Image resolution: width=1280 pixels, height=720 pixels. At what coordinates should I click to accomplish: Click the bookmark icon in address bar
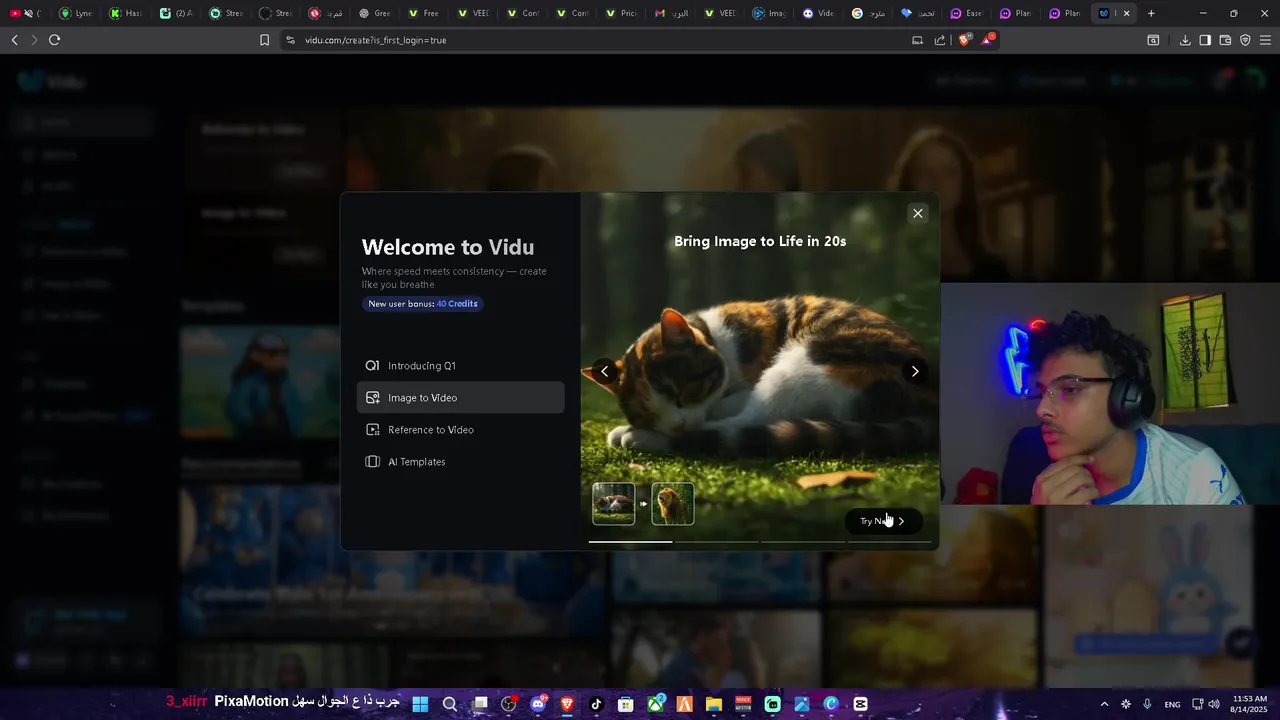[264, 40]
